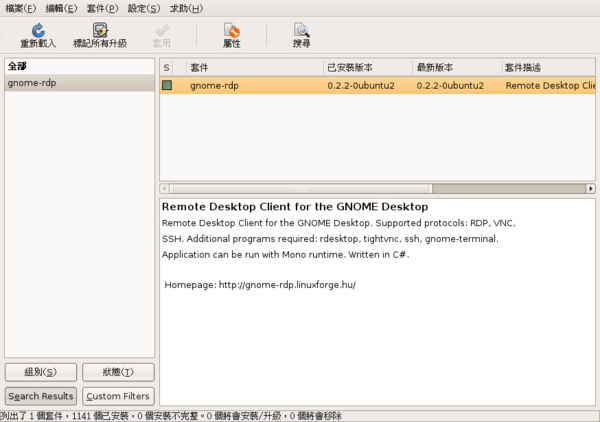This screenshot has height=422, width=600.
Task: Click Mark All Upgrades (標記所有升級) icon
Action: [x=100, y=30]
